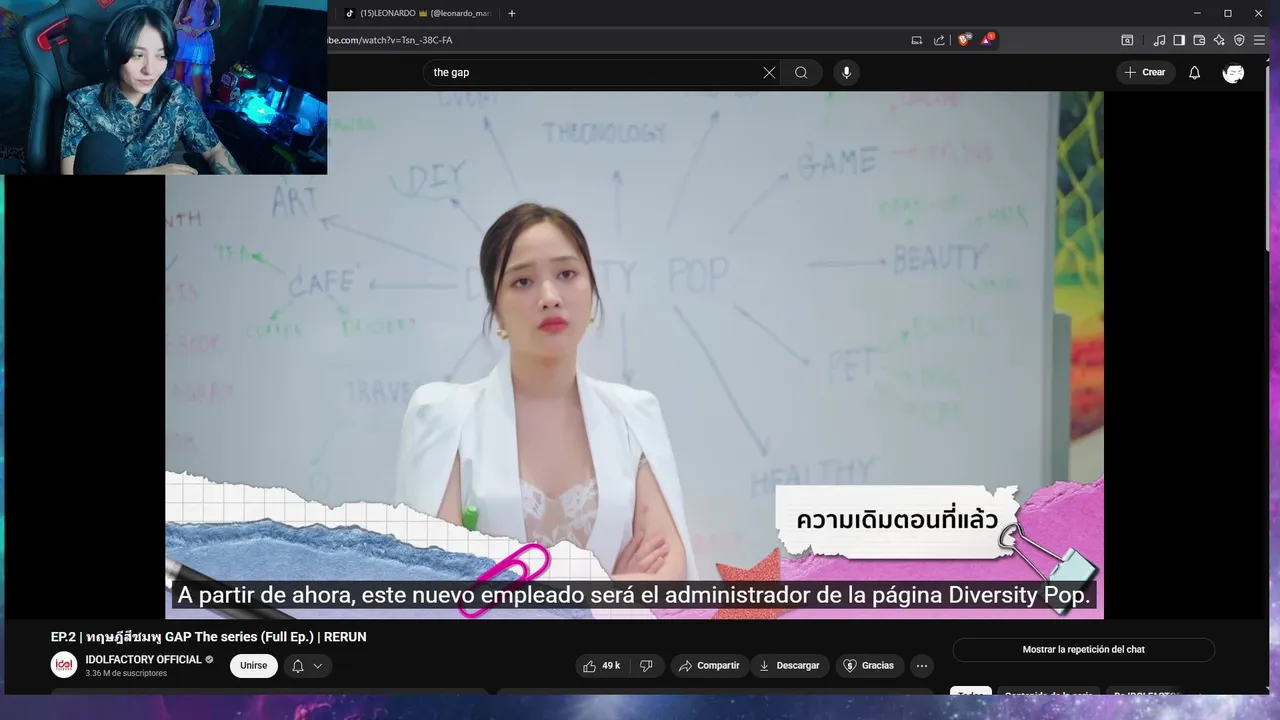1280x720 pixels.
Task: Click the address bar URL text
Action: (390, 40)
